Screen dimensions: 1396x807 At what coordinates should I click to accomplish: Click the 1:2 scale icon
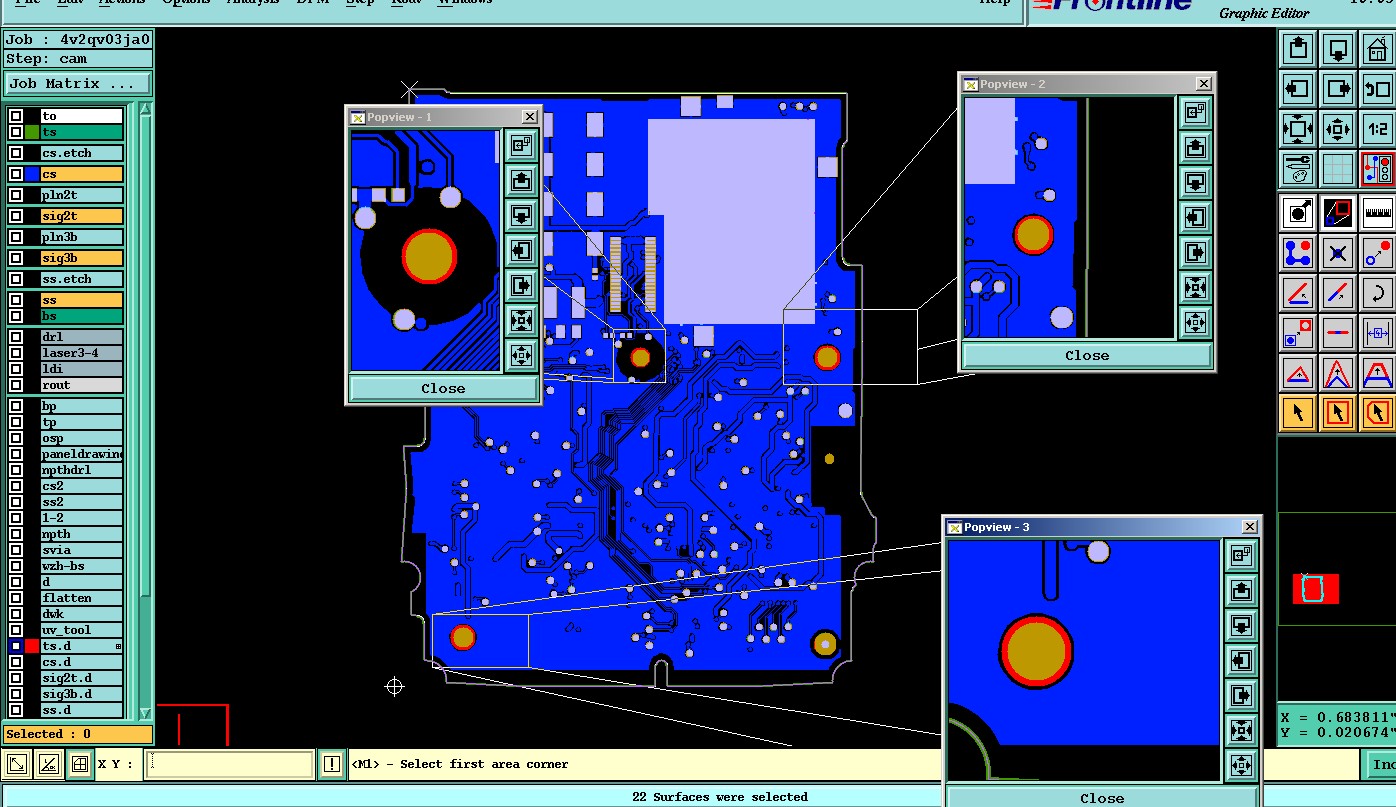1378,129
